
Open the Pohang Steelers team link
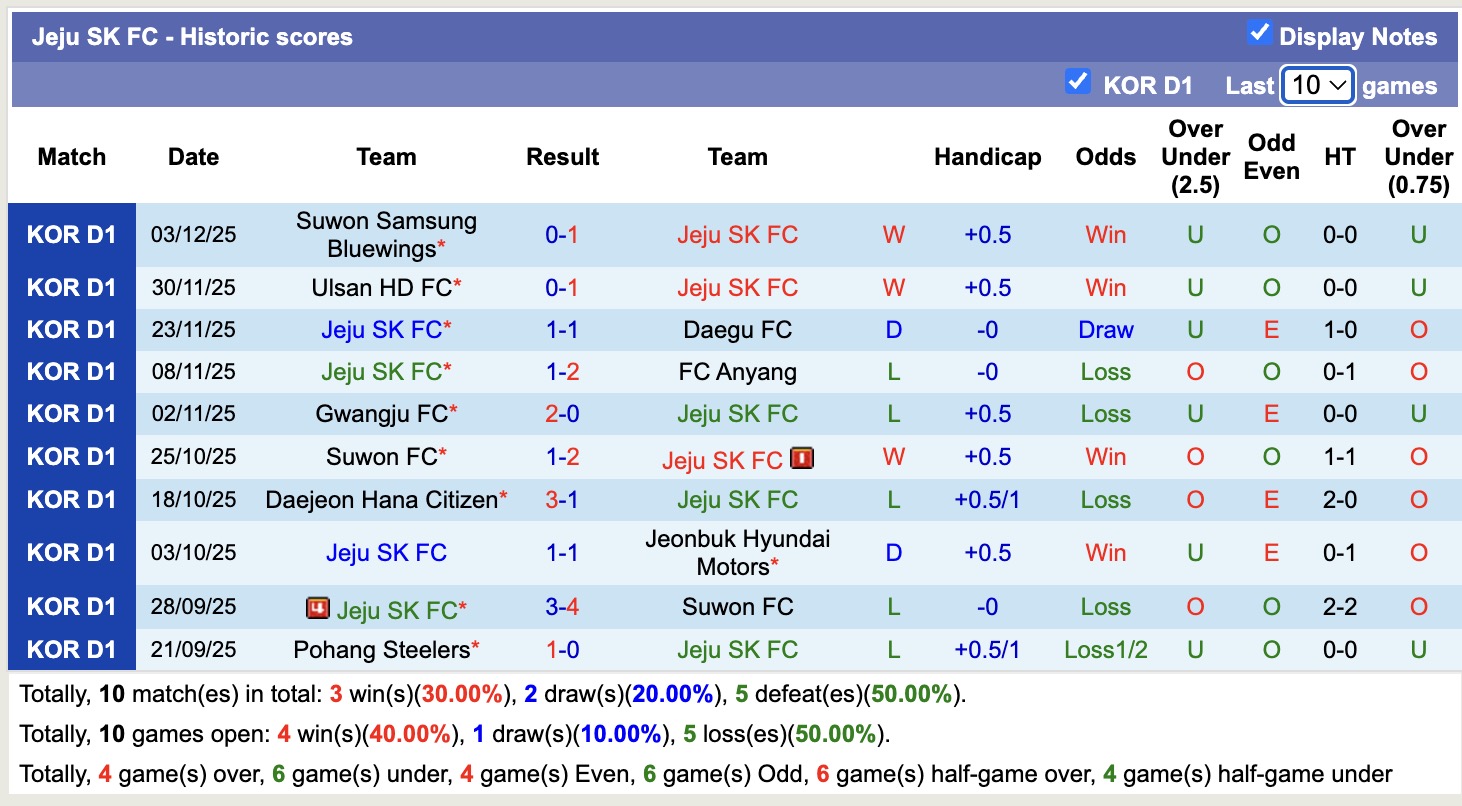point(382,650)
